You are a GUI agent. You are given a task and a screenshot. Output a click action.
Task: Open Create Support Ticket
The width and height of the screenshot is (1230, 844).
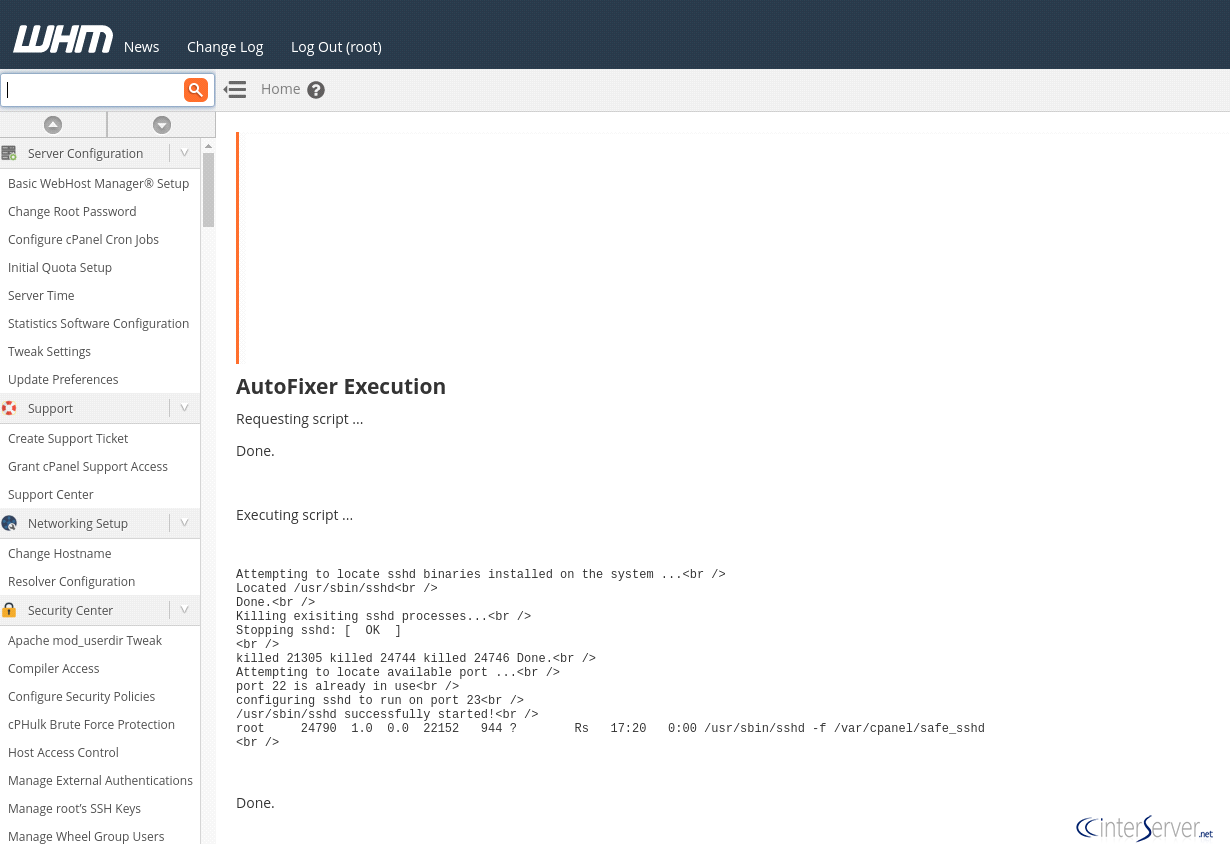[x=68, y=438]
